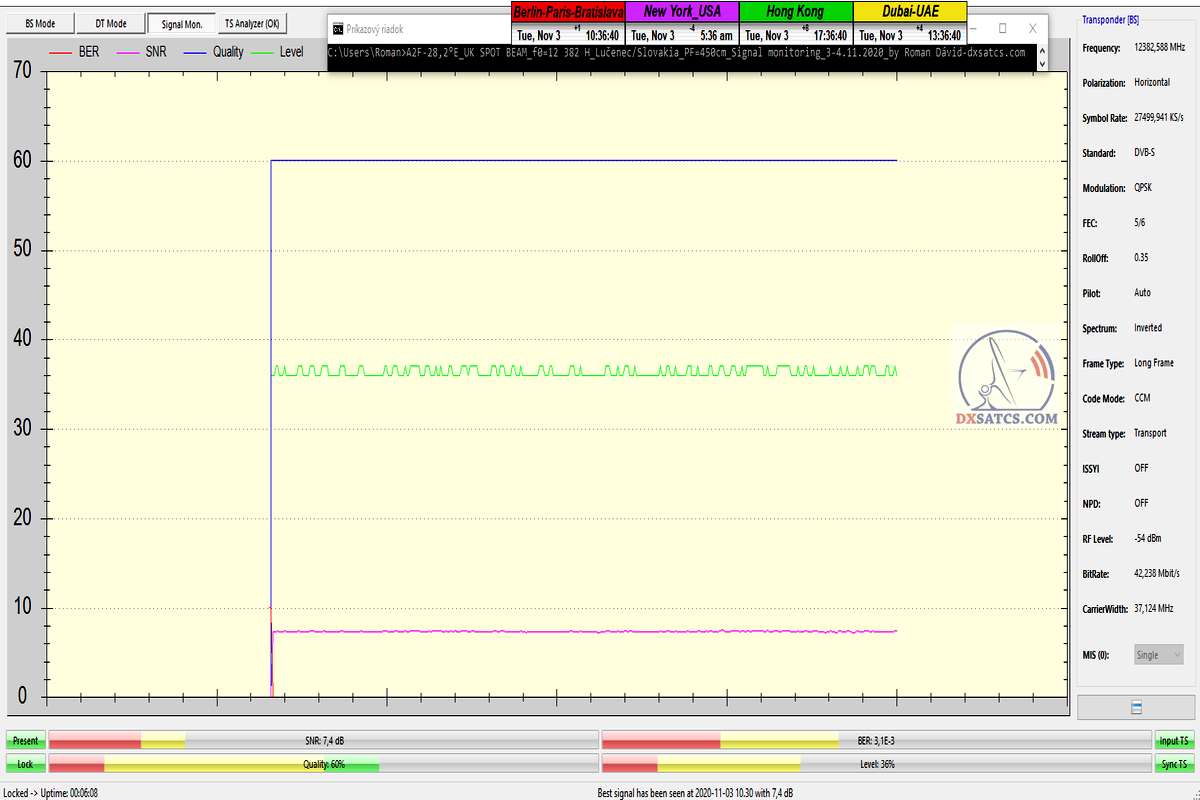
Task: Select the Signal Mon. tab
Action: [181, 23]
